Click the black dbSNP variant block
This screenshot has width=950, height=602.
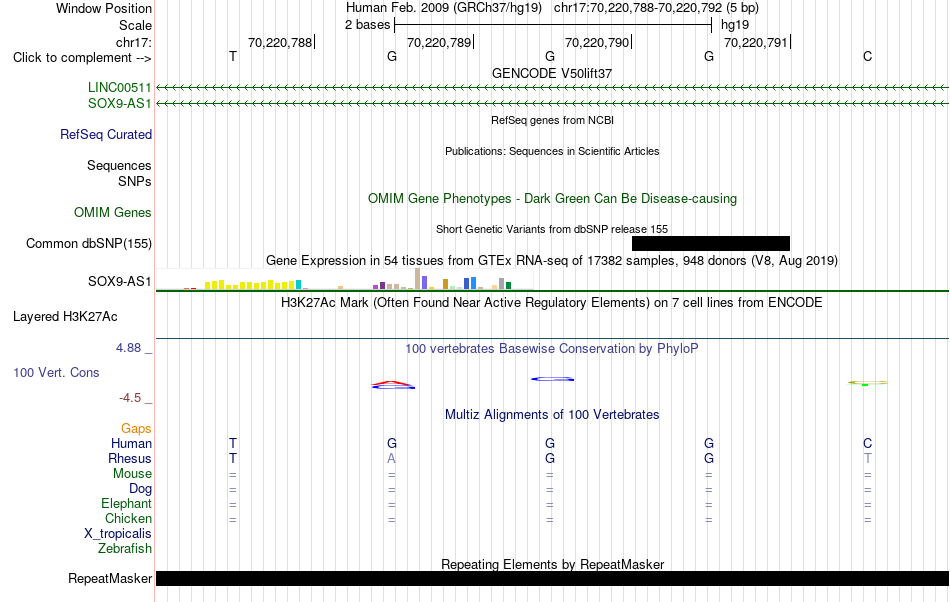(711, 243)
